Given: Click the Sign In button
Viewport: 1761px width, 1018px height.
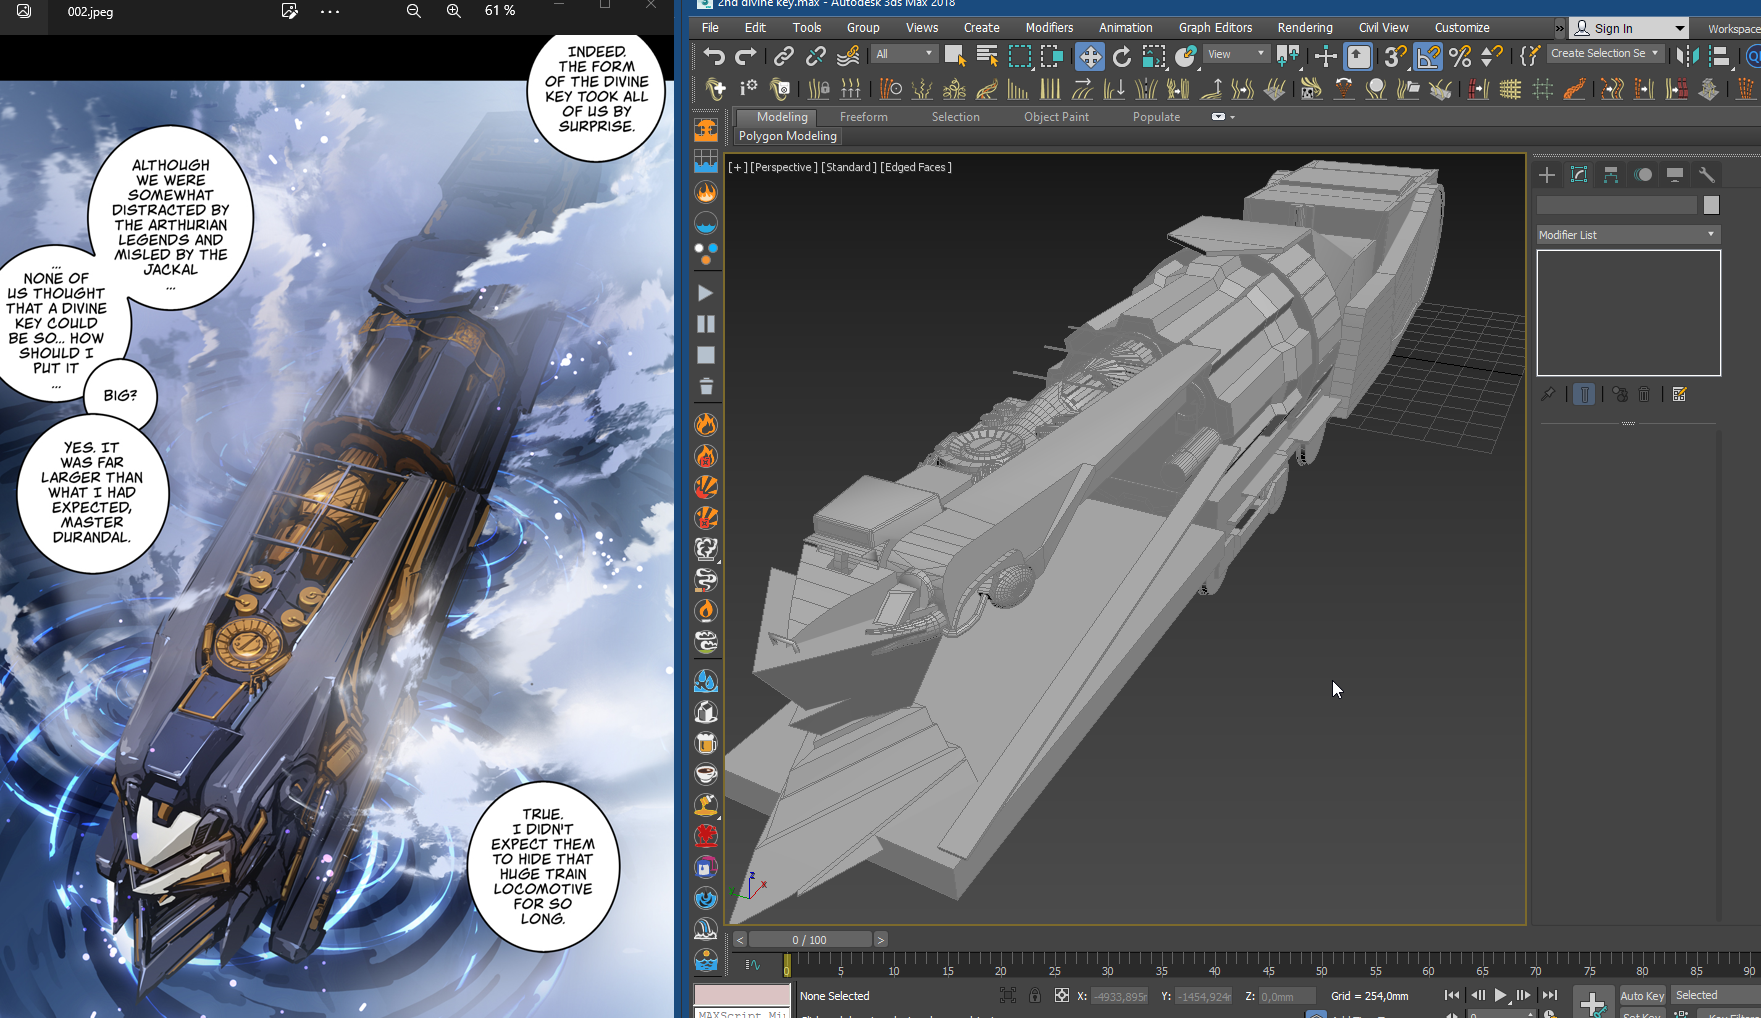Looking at the screenshot, I should pyautogui.click(x=1612, y=28).
